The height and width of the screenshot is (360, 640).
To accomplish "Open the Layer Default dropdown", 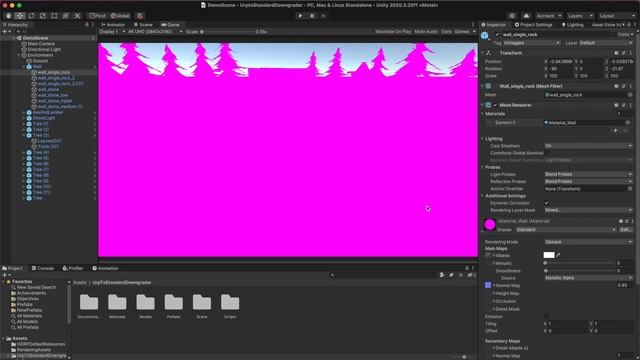I will (x=606, y=43).
